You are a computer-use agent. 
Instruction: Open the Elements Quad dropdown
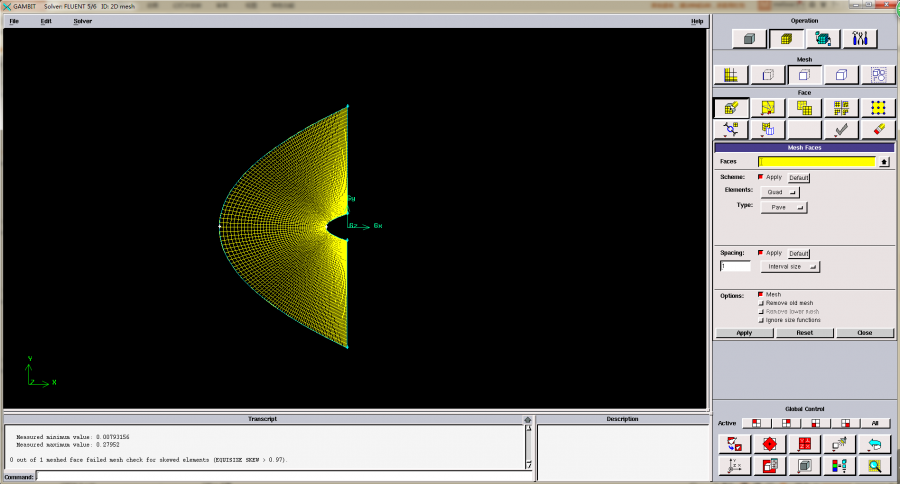point(781,192)
